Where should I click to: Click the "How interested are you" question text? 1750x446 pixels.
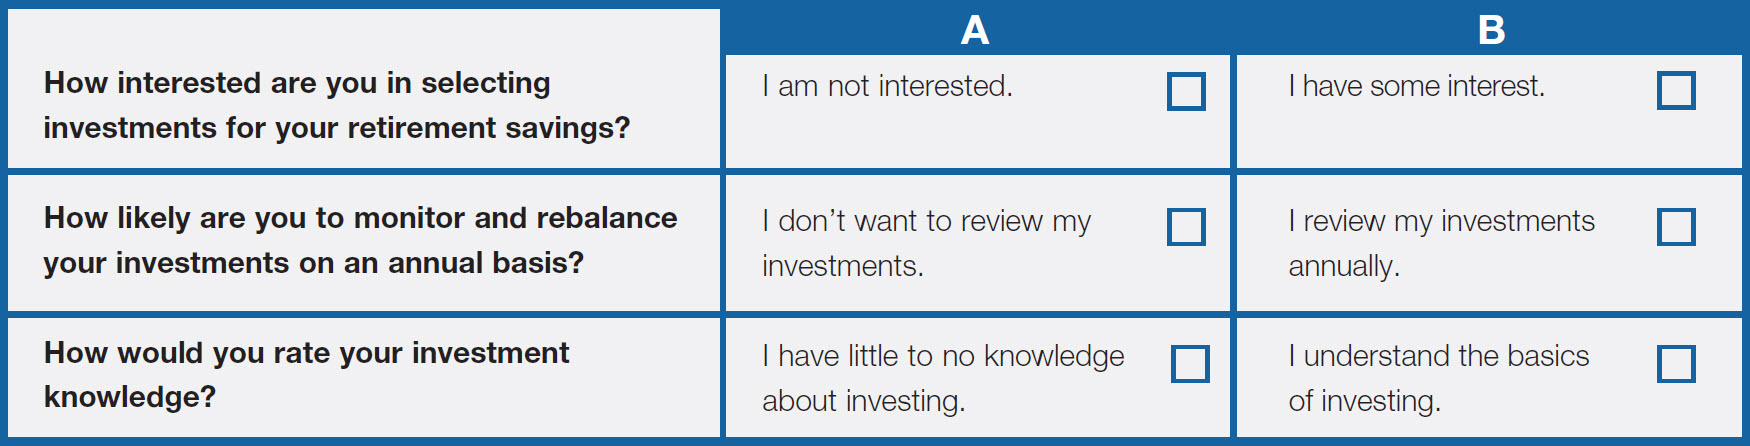337,105
